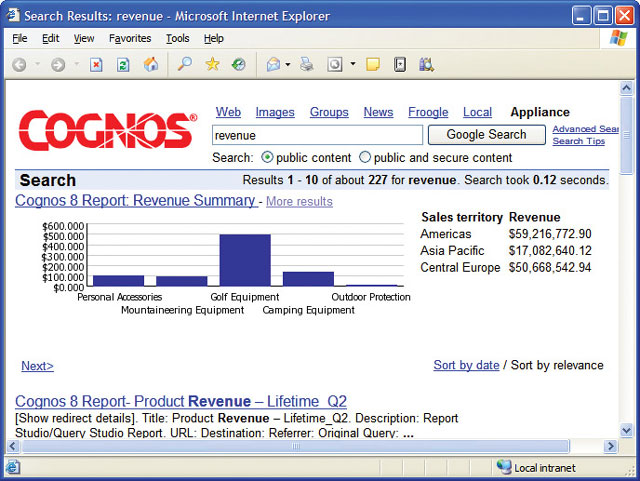Image resolution: width=640 pixels, height=481 pixels.
Task: Open the Search magnifier toolbar icon
Action: coord(184,64)
